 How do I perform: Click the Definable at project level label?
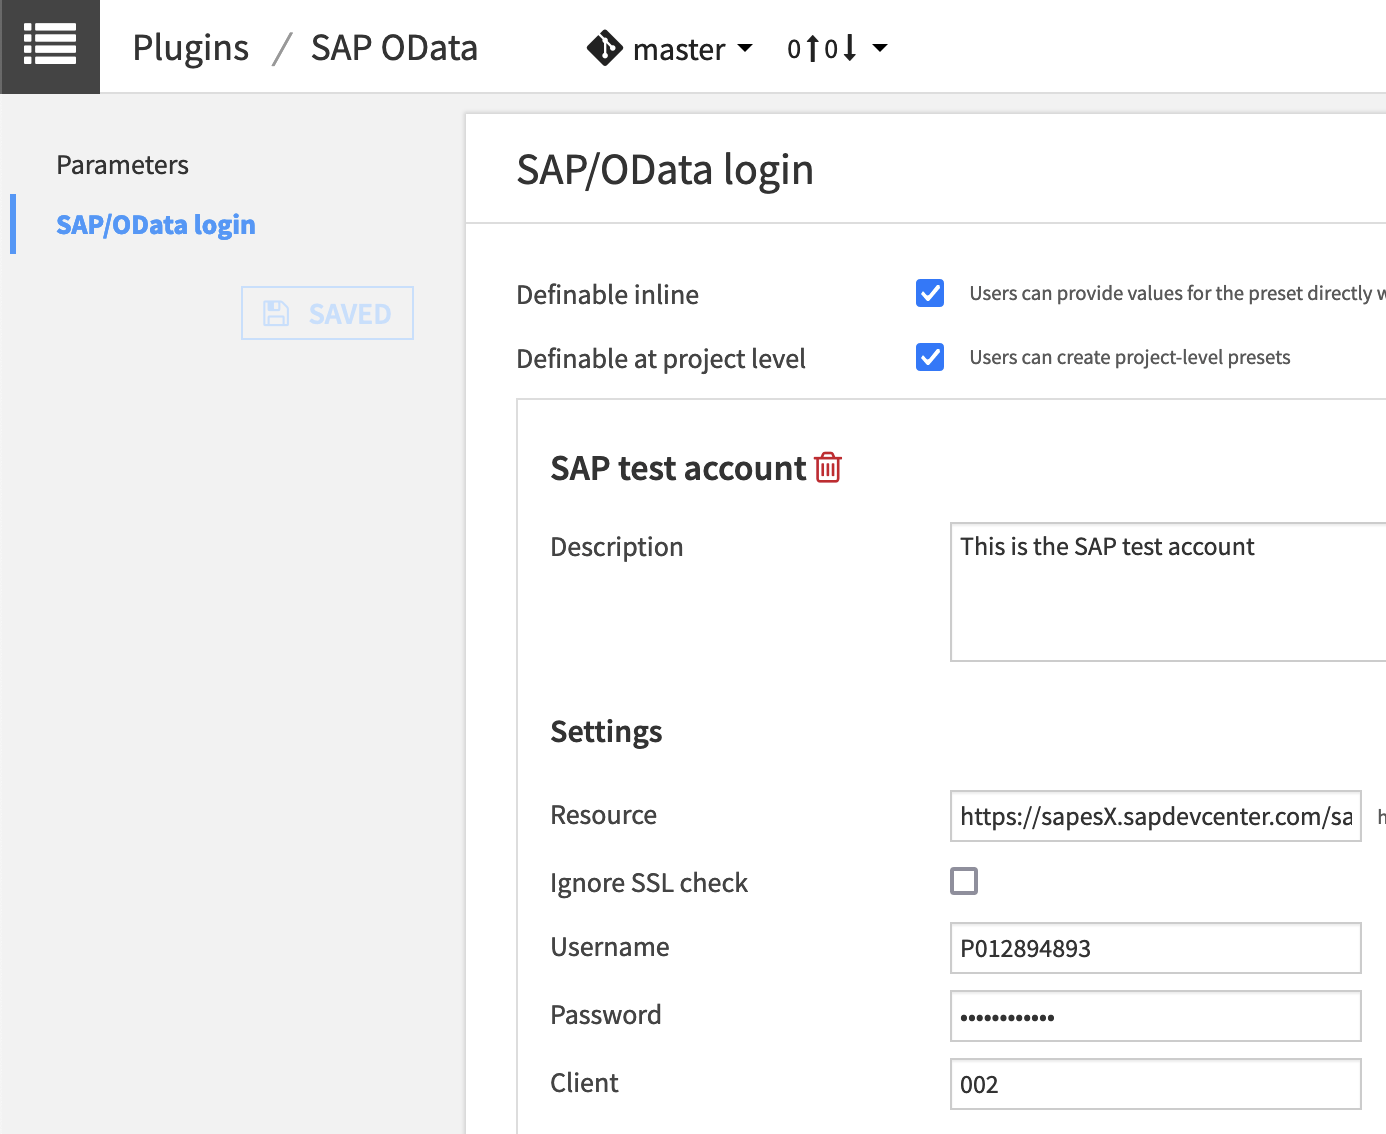661,359
